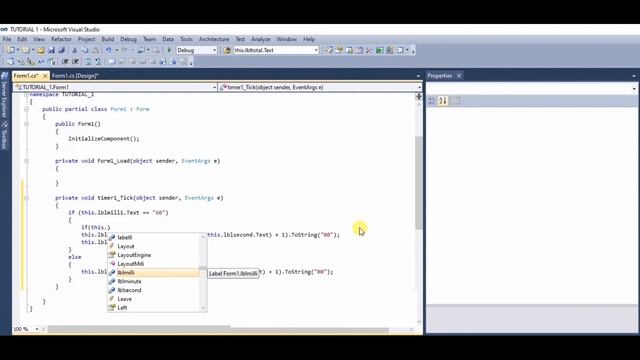Toggle Alphabetical sort in Properties panel

[443, 101]
